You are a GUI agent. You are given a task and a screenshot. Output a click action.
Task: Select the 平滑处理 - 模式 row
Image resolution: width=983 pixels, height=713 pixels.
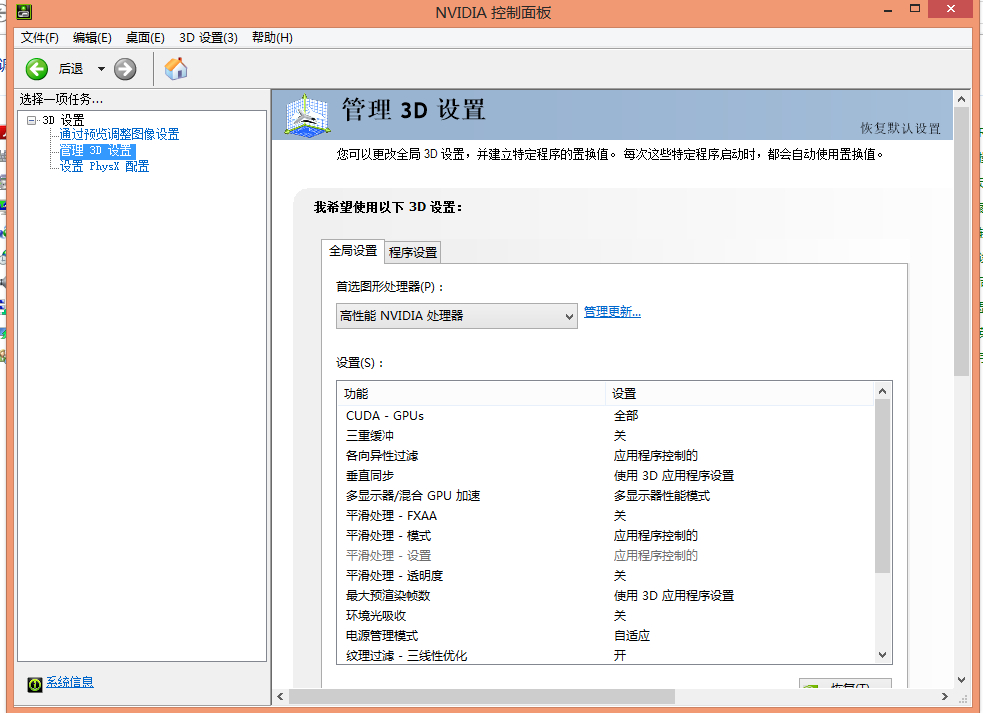tap(605, 536)
